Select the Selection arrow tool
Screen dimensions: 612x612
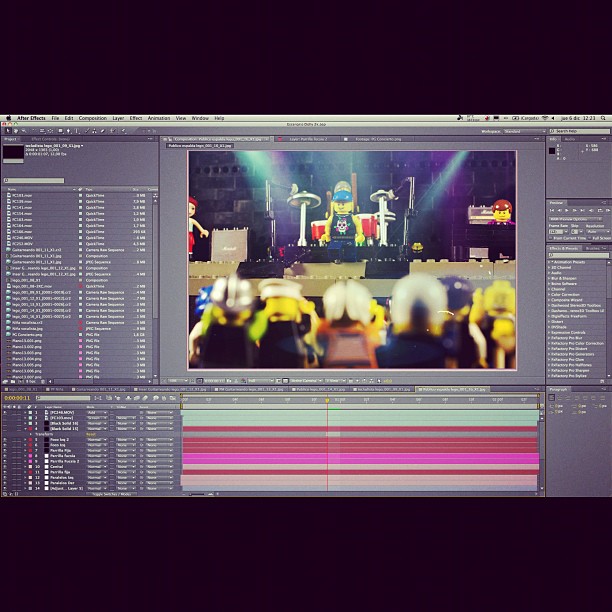(x=8, y=131)
